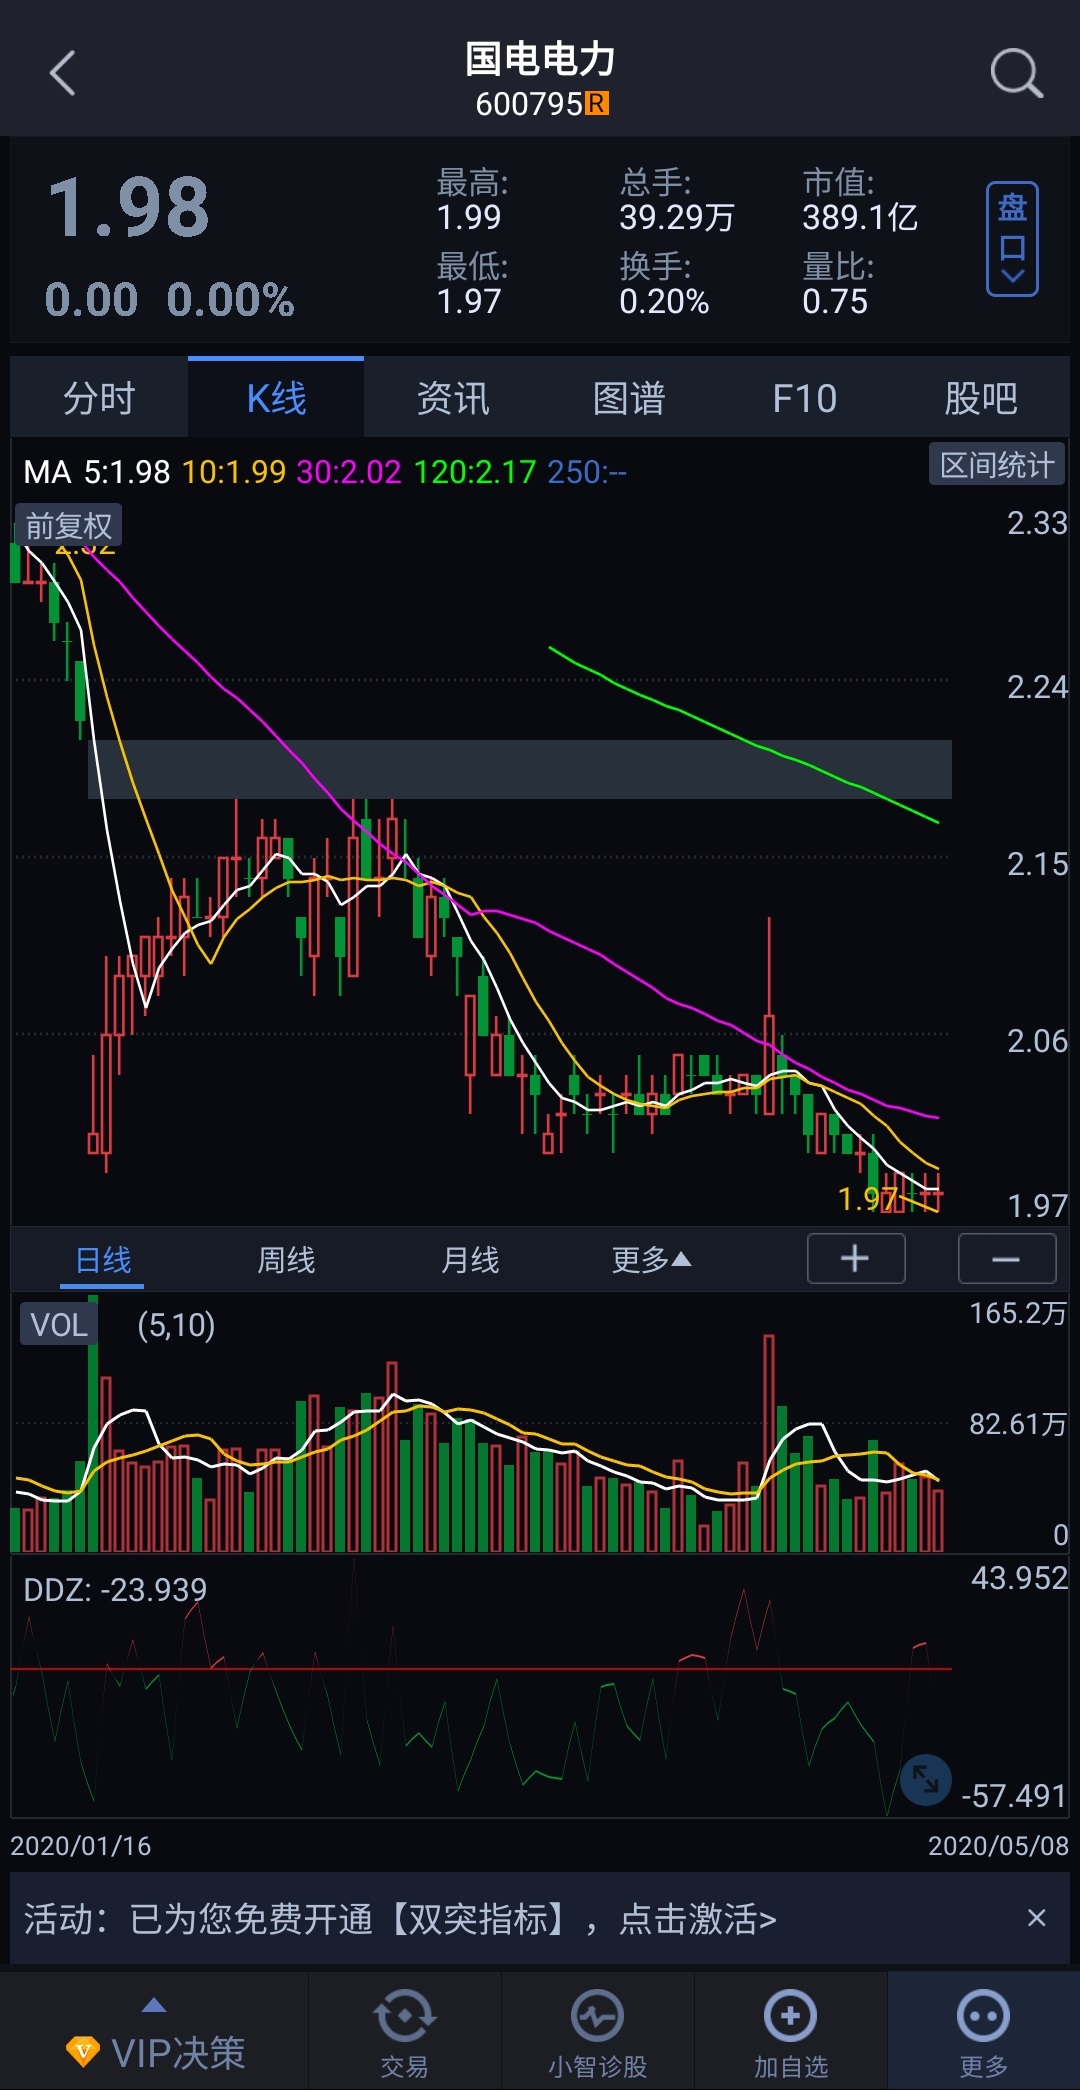Image resolution: width=1080 pixels, height=2090 pixels.
Task: Tap the 市值 389.1亿 value
Action: tap(860, 217)
